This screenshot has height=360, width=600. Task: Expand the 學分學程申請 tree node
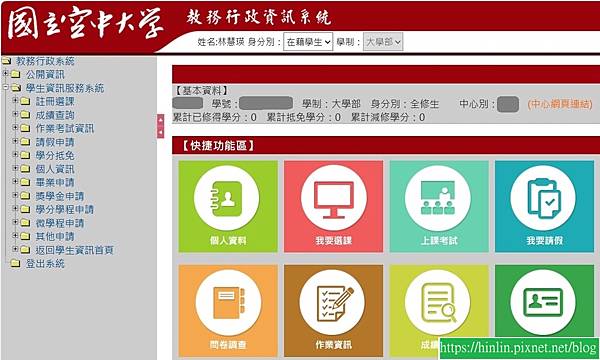[15, 209]
